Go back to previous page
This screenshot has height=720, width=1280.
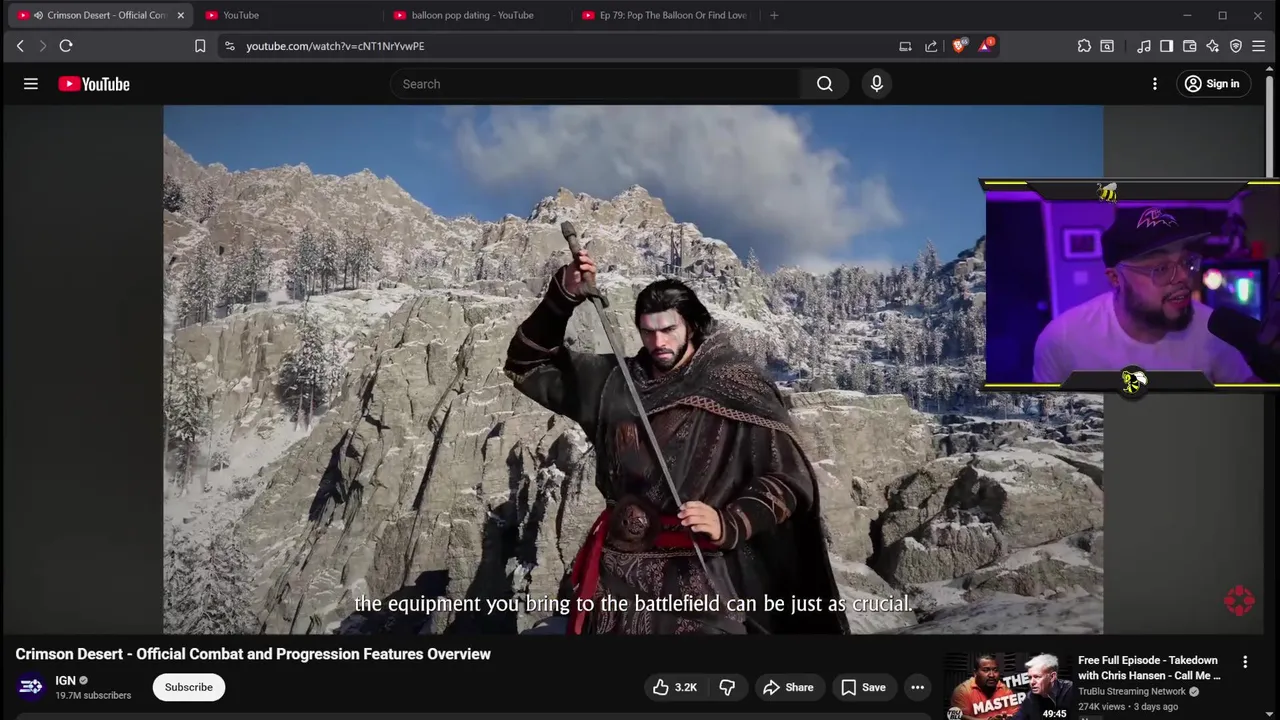[x=20, y=46]
